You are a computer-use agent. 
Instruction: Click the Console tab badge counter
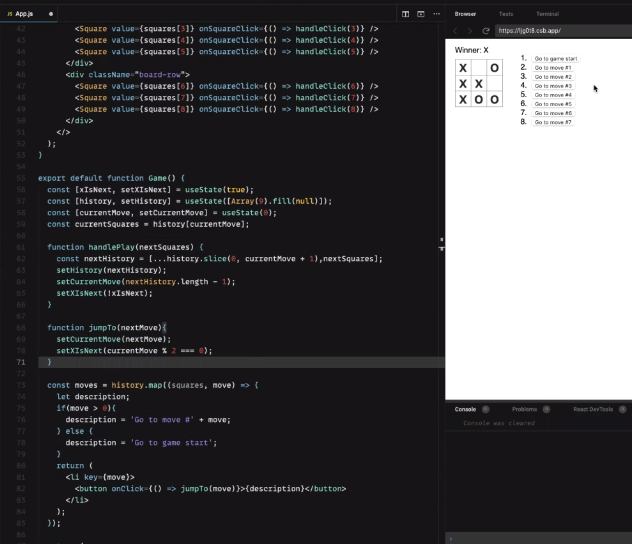point(486,409)
